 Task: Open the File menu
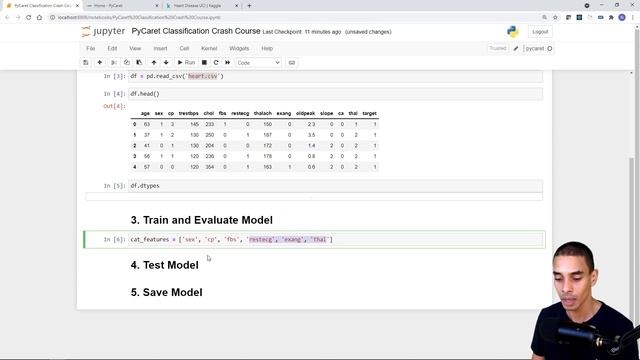click(x=91, y=48)
